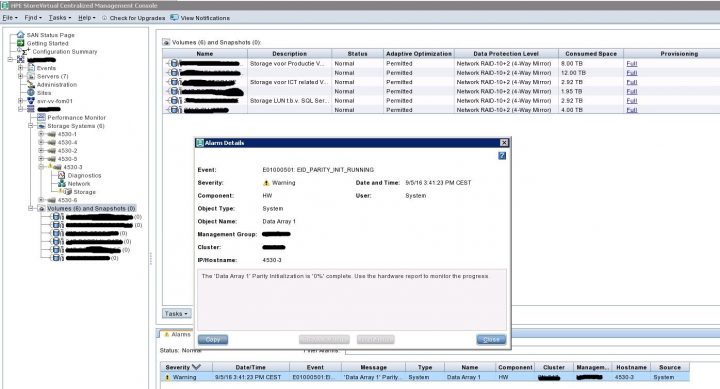Expand the 4530-6 tree node
This screenshot has width=720, height=389.
[x=41, y=200]
